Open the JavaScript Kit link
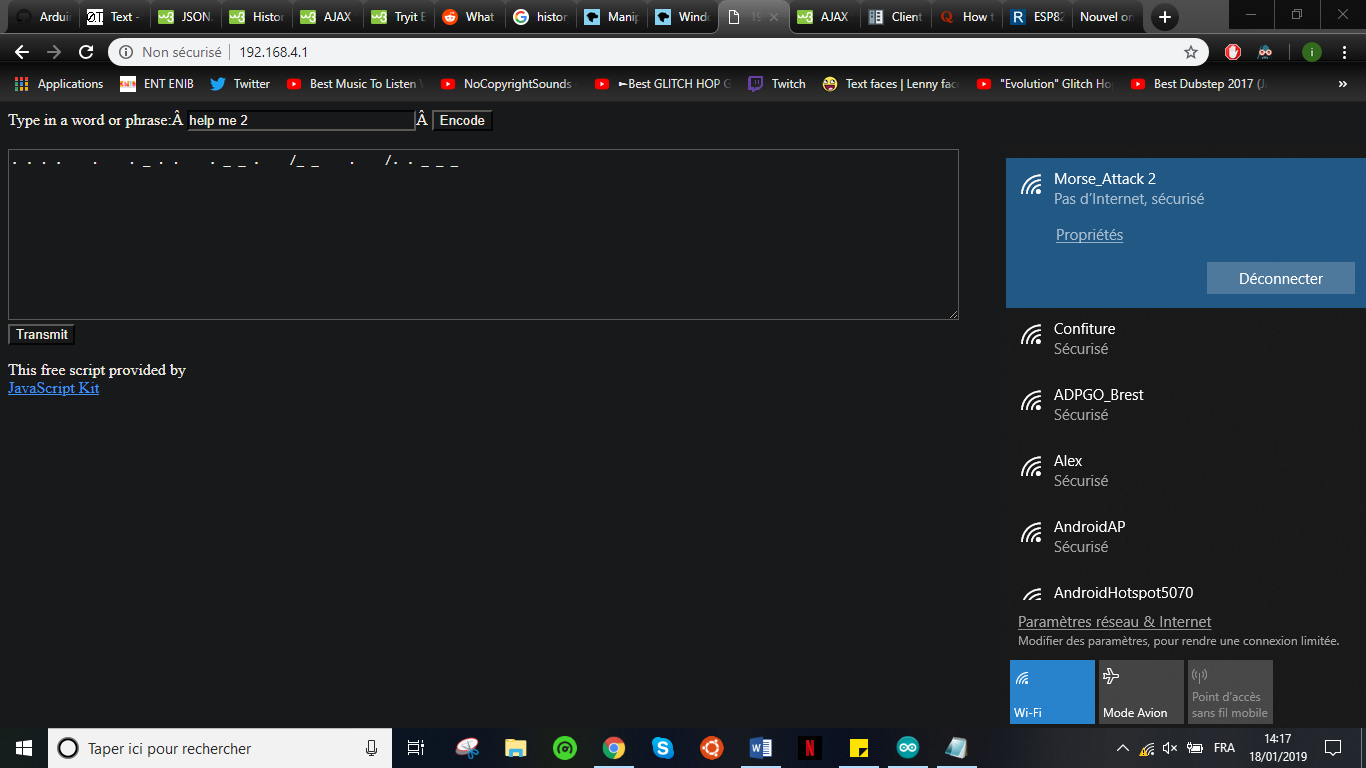1366x768 pixels. point(54,389)
